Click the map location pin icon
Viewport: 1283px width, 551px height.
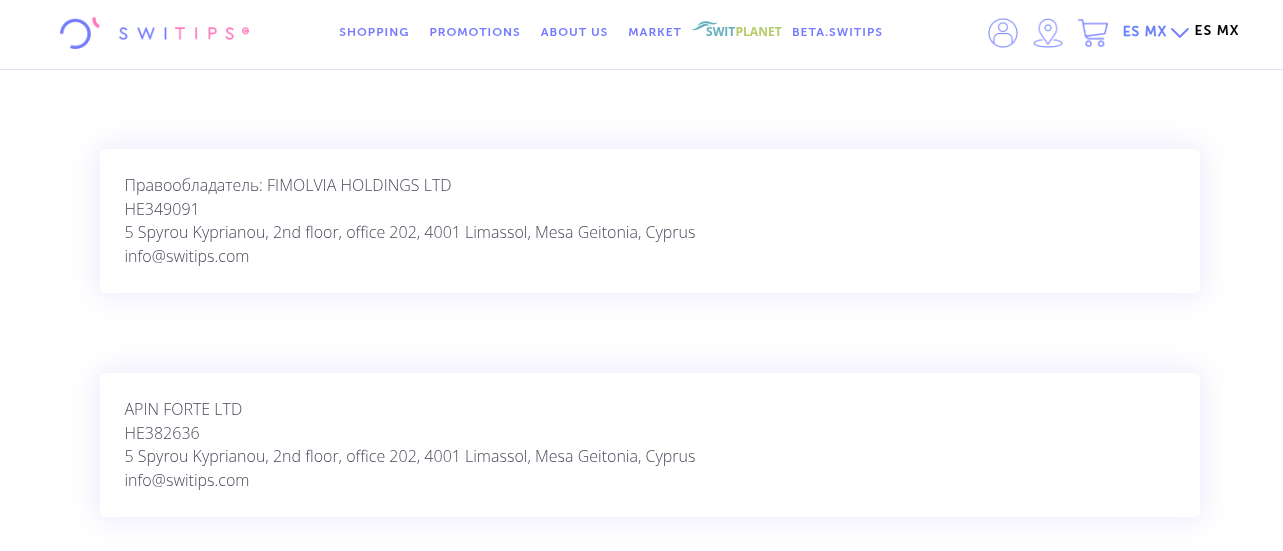tap(1047, 33)
